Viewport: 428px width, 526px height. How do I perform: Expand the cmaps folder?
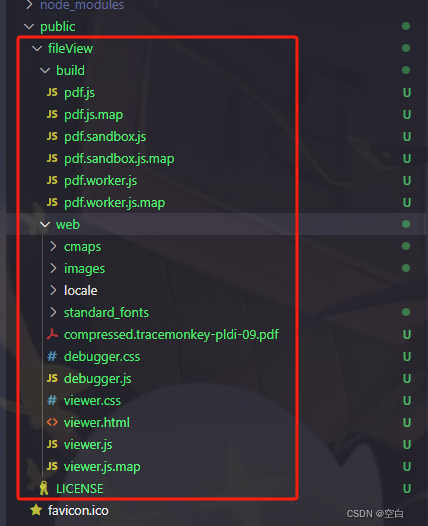coord(53,247)
